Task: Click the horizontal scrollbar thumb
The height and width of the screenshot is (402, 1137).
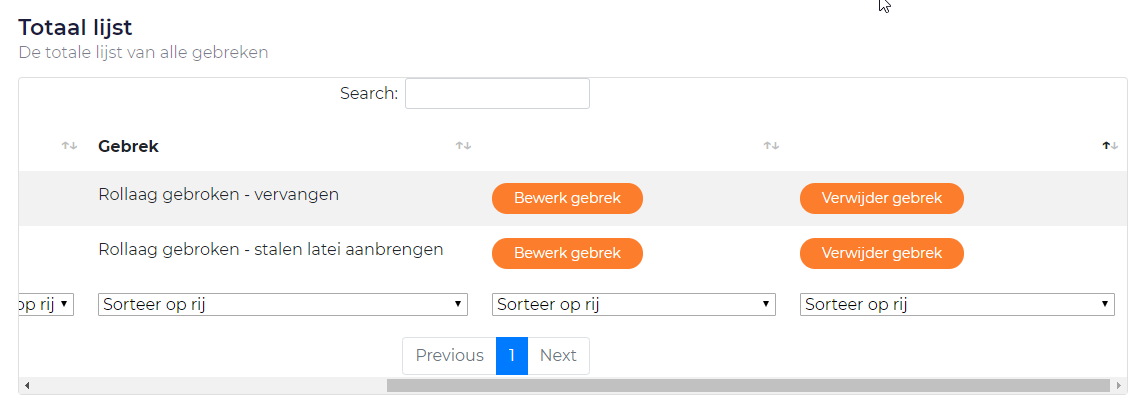Action: click(x=748, y=385)
